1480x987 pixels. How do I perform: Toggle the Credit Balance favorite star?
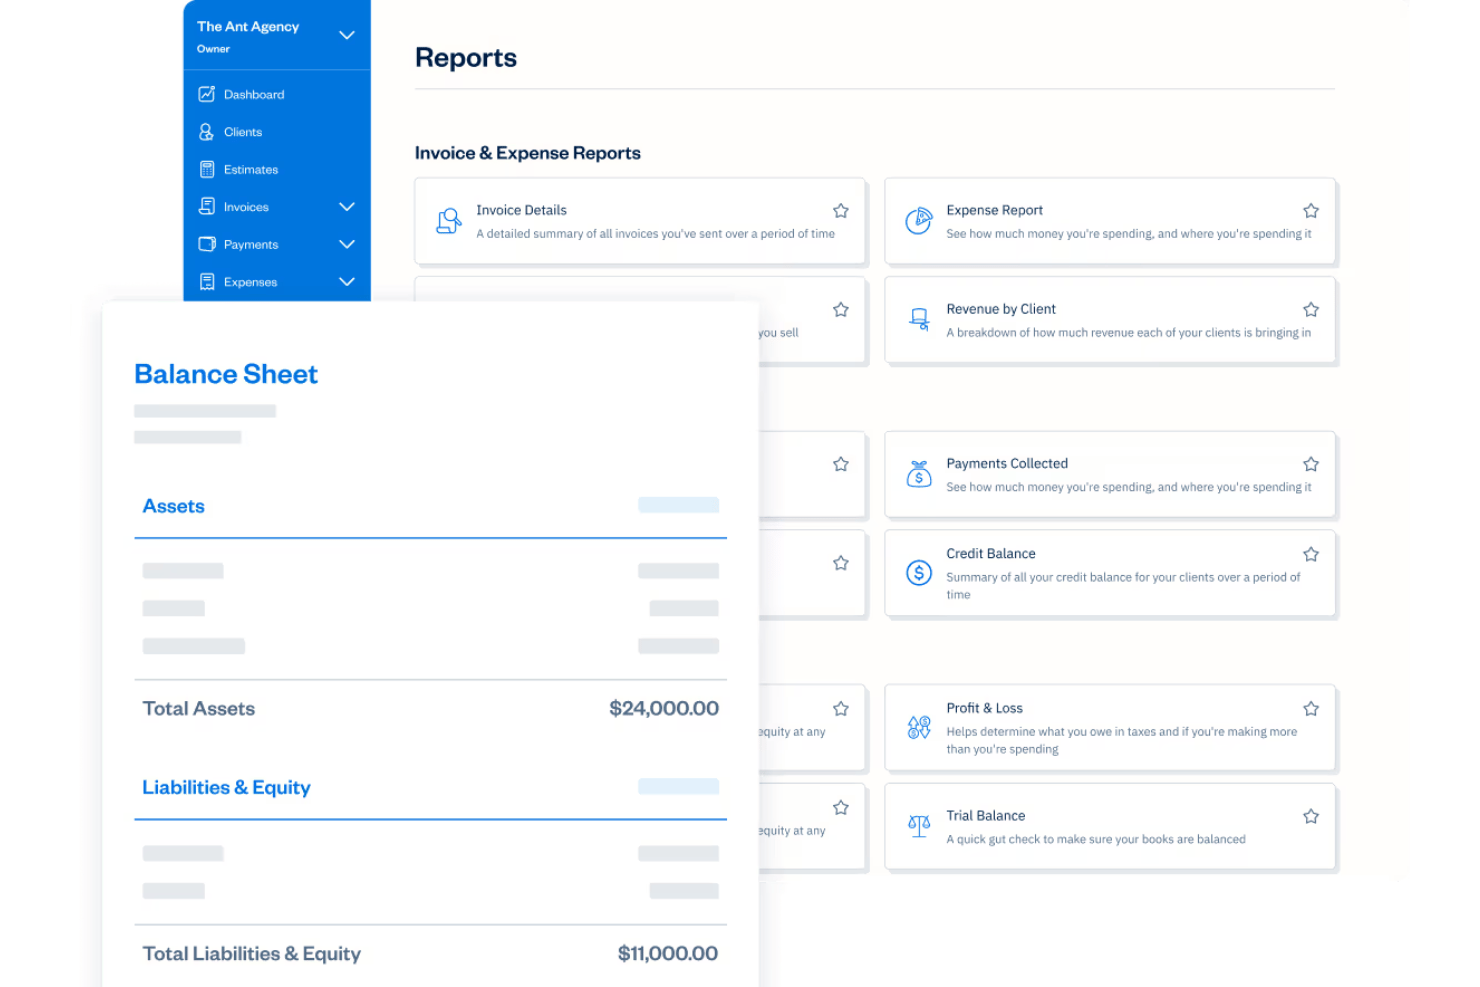tap(1311, 554)
